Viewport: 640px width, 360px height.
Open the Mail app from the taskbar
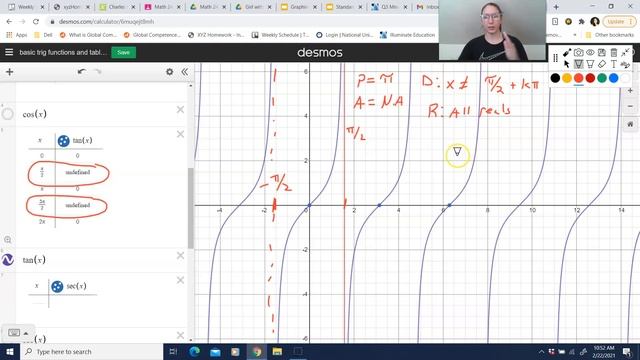coord(215,351)
